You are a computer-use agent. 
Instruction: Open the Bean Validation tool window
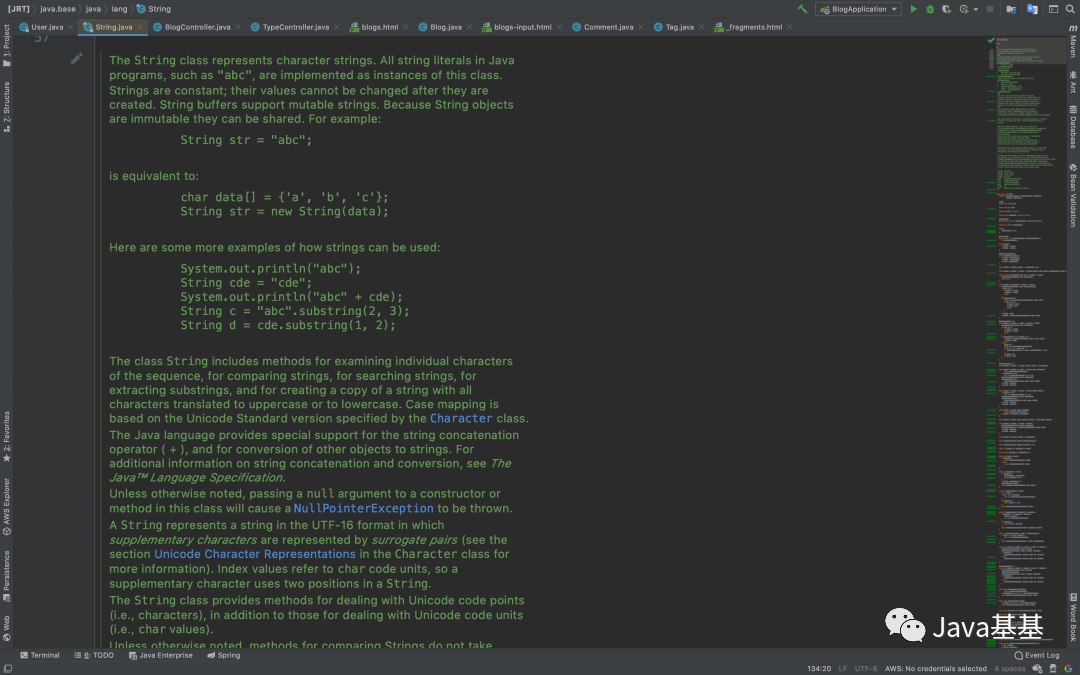coord(1073,196)
